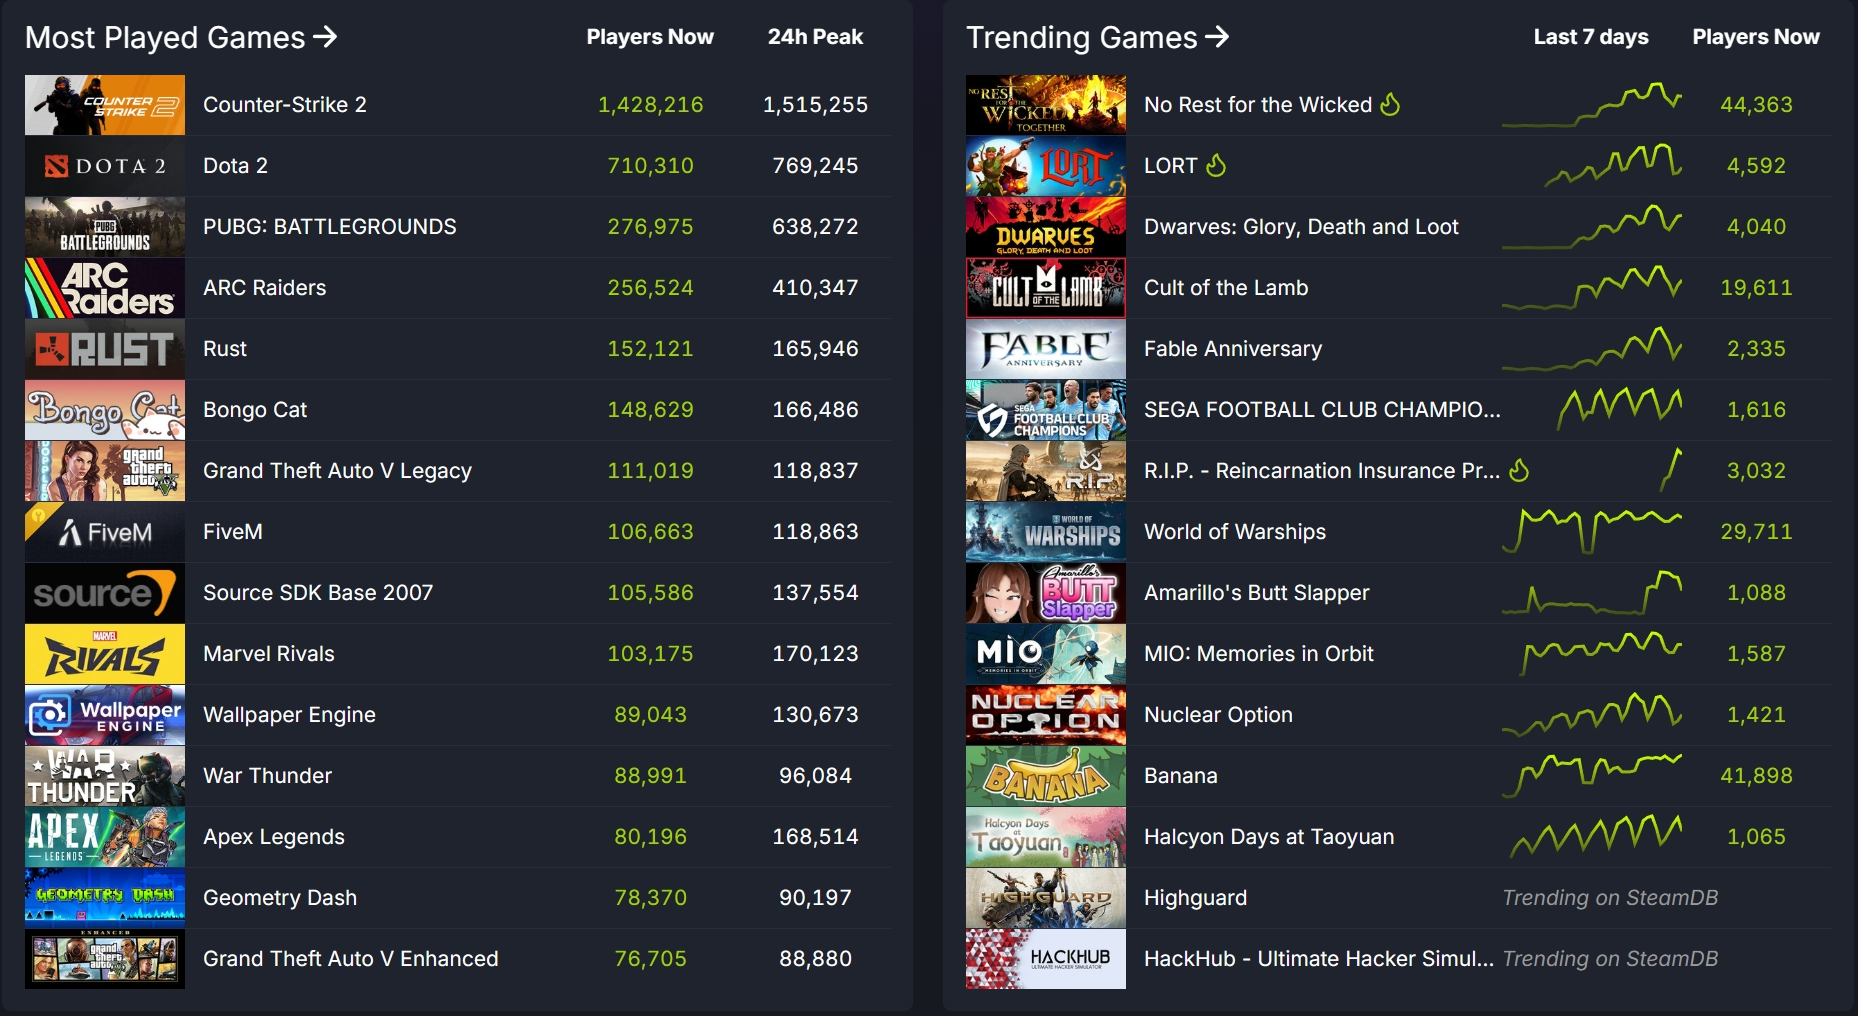Click Counter-Strike 2 players now value 1,428,216
The image size is (1858, 1016).
[x=651, y=105]
